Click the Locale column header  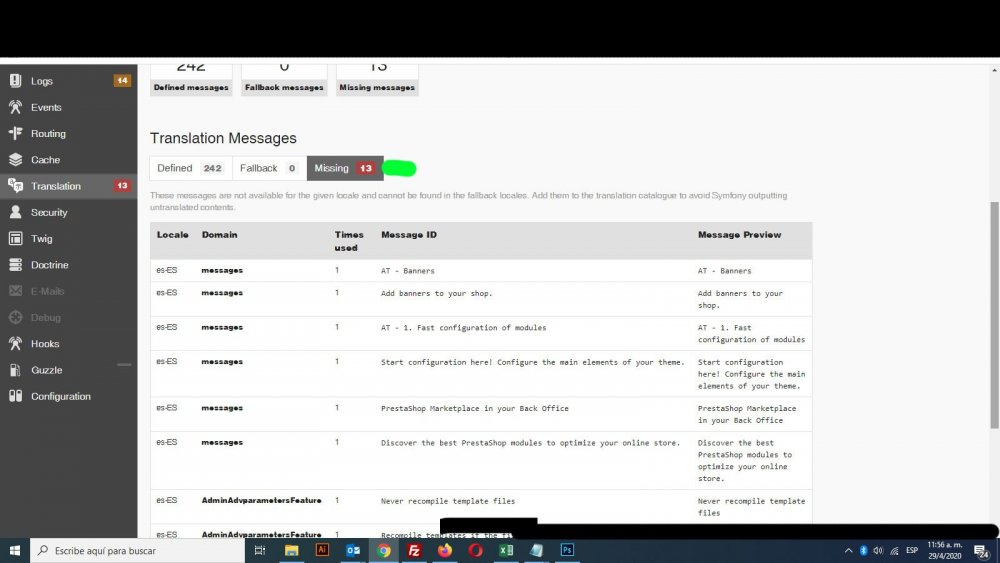click(173, 235)
